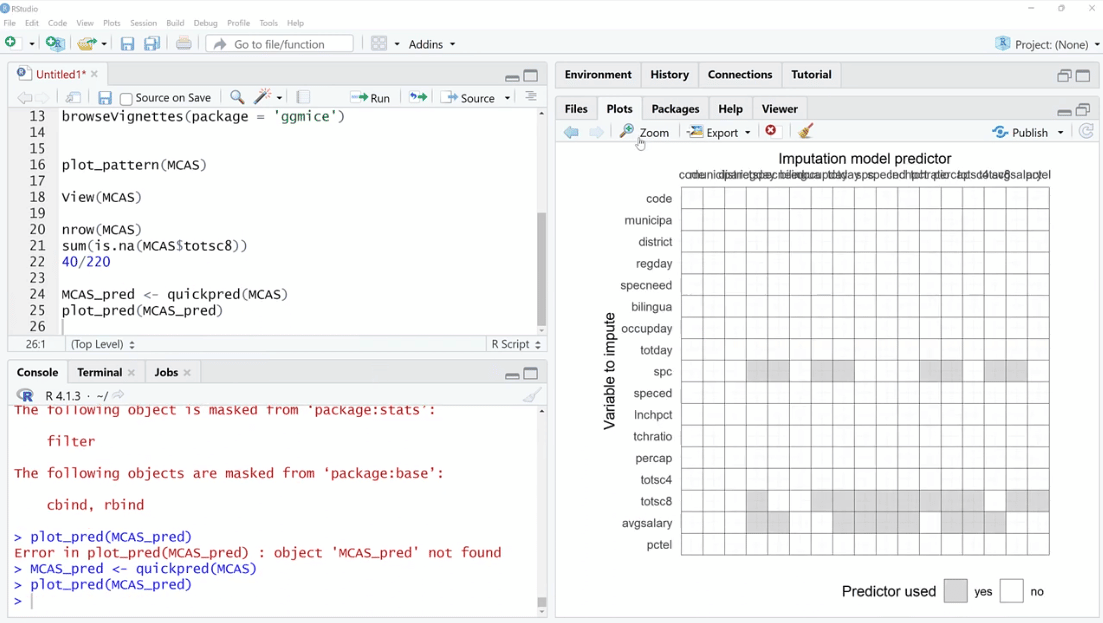Close the Jobs tab
This screenshot has width=1103, height=623.
(x=187, y=373)
